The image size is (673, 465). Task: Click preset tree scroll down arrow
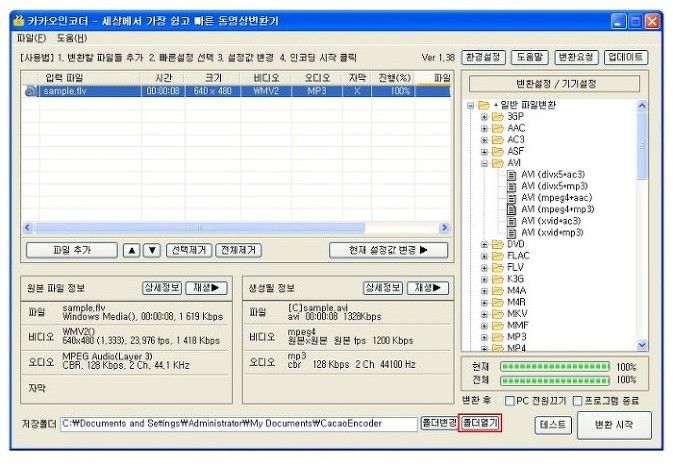point(642,345)
